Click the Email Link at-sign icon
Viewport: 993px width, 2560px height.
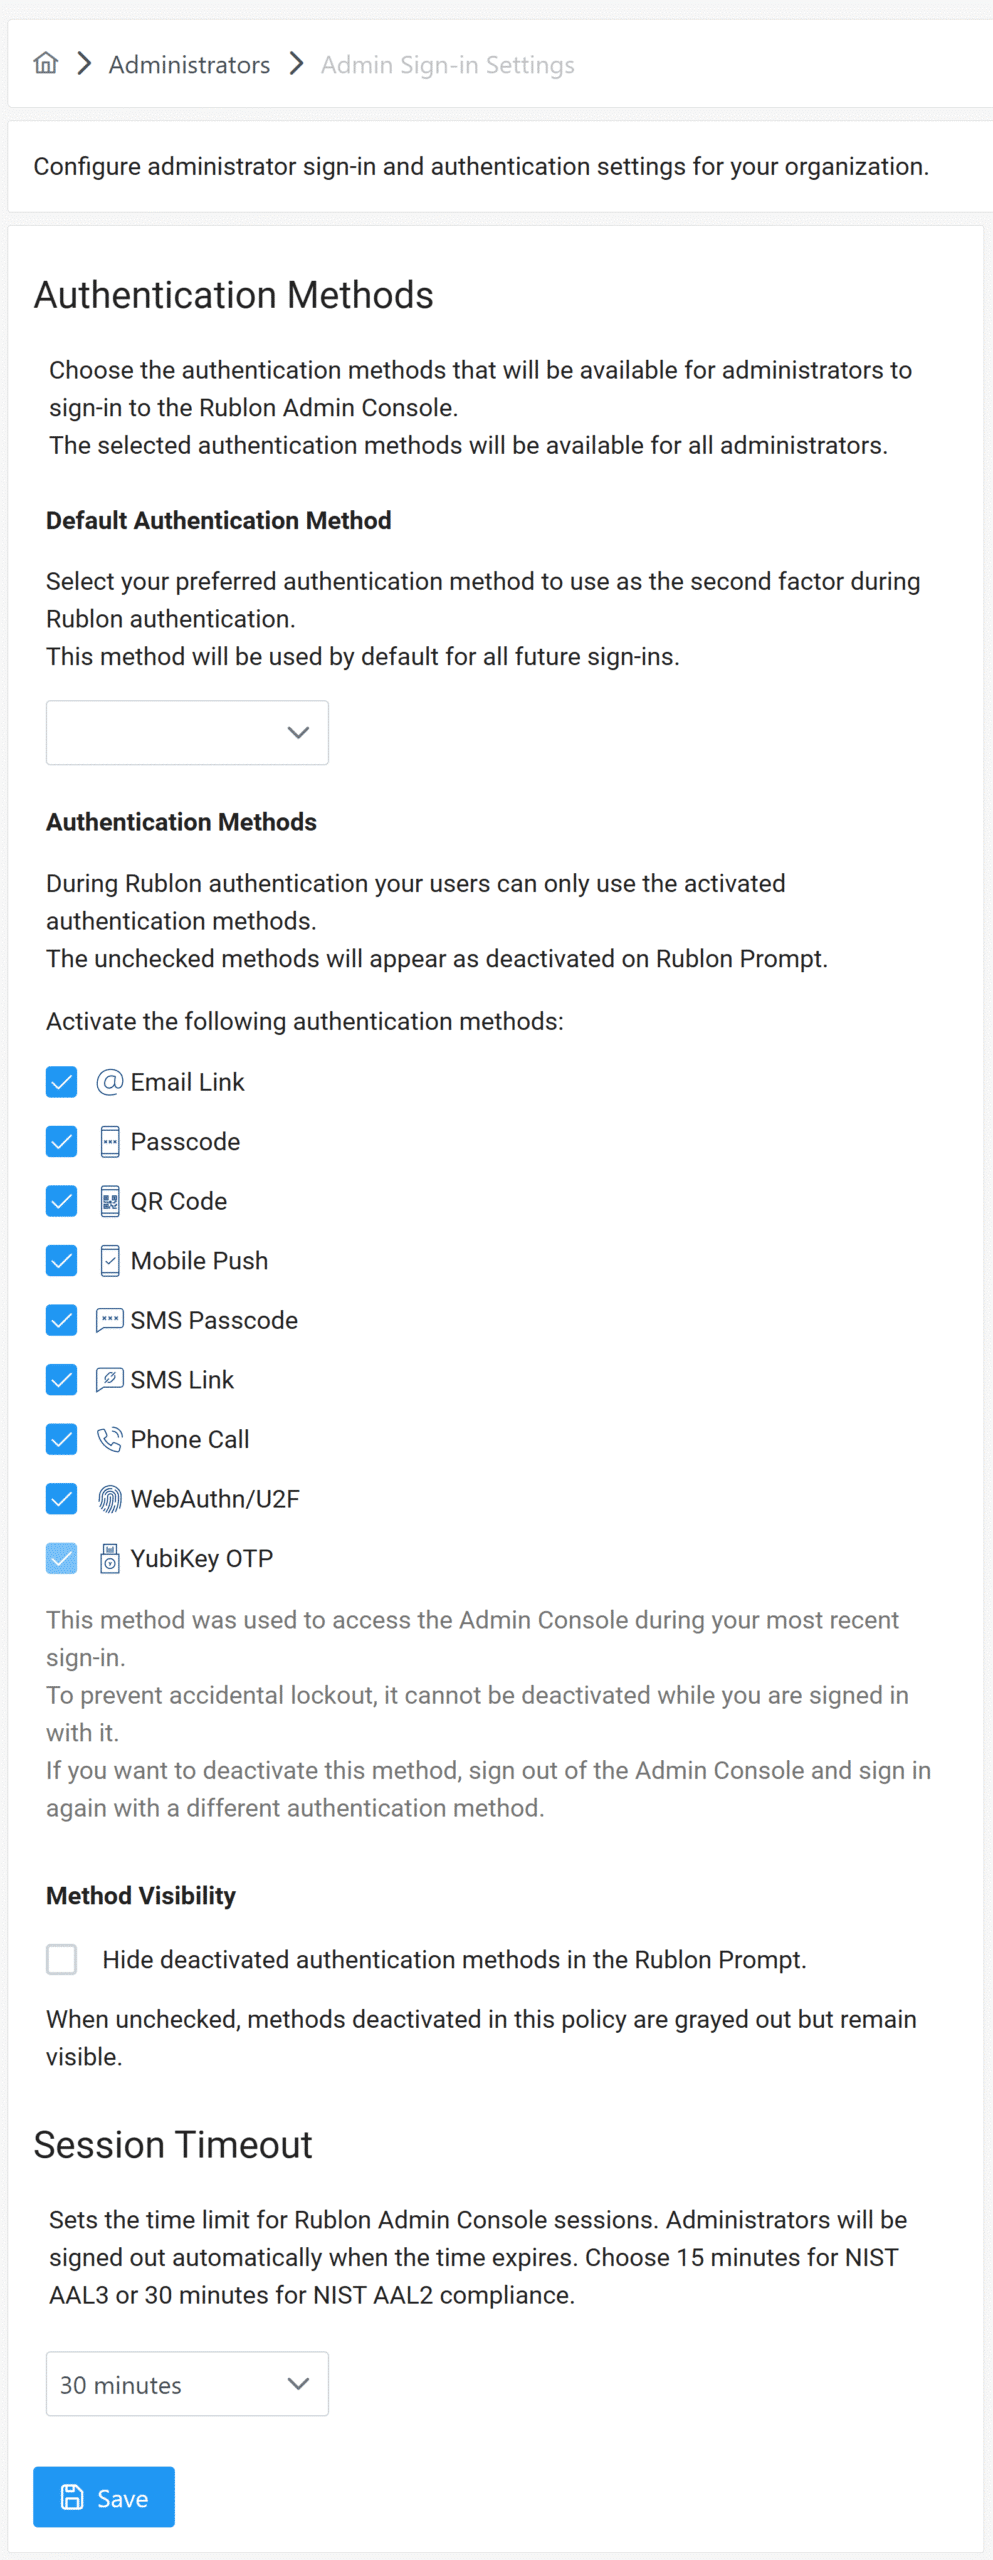click(x=110, y=1082)
